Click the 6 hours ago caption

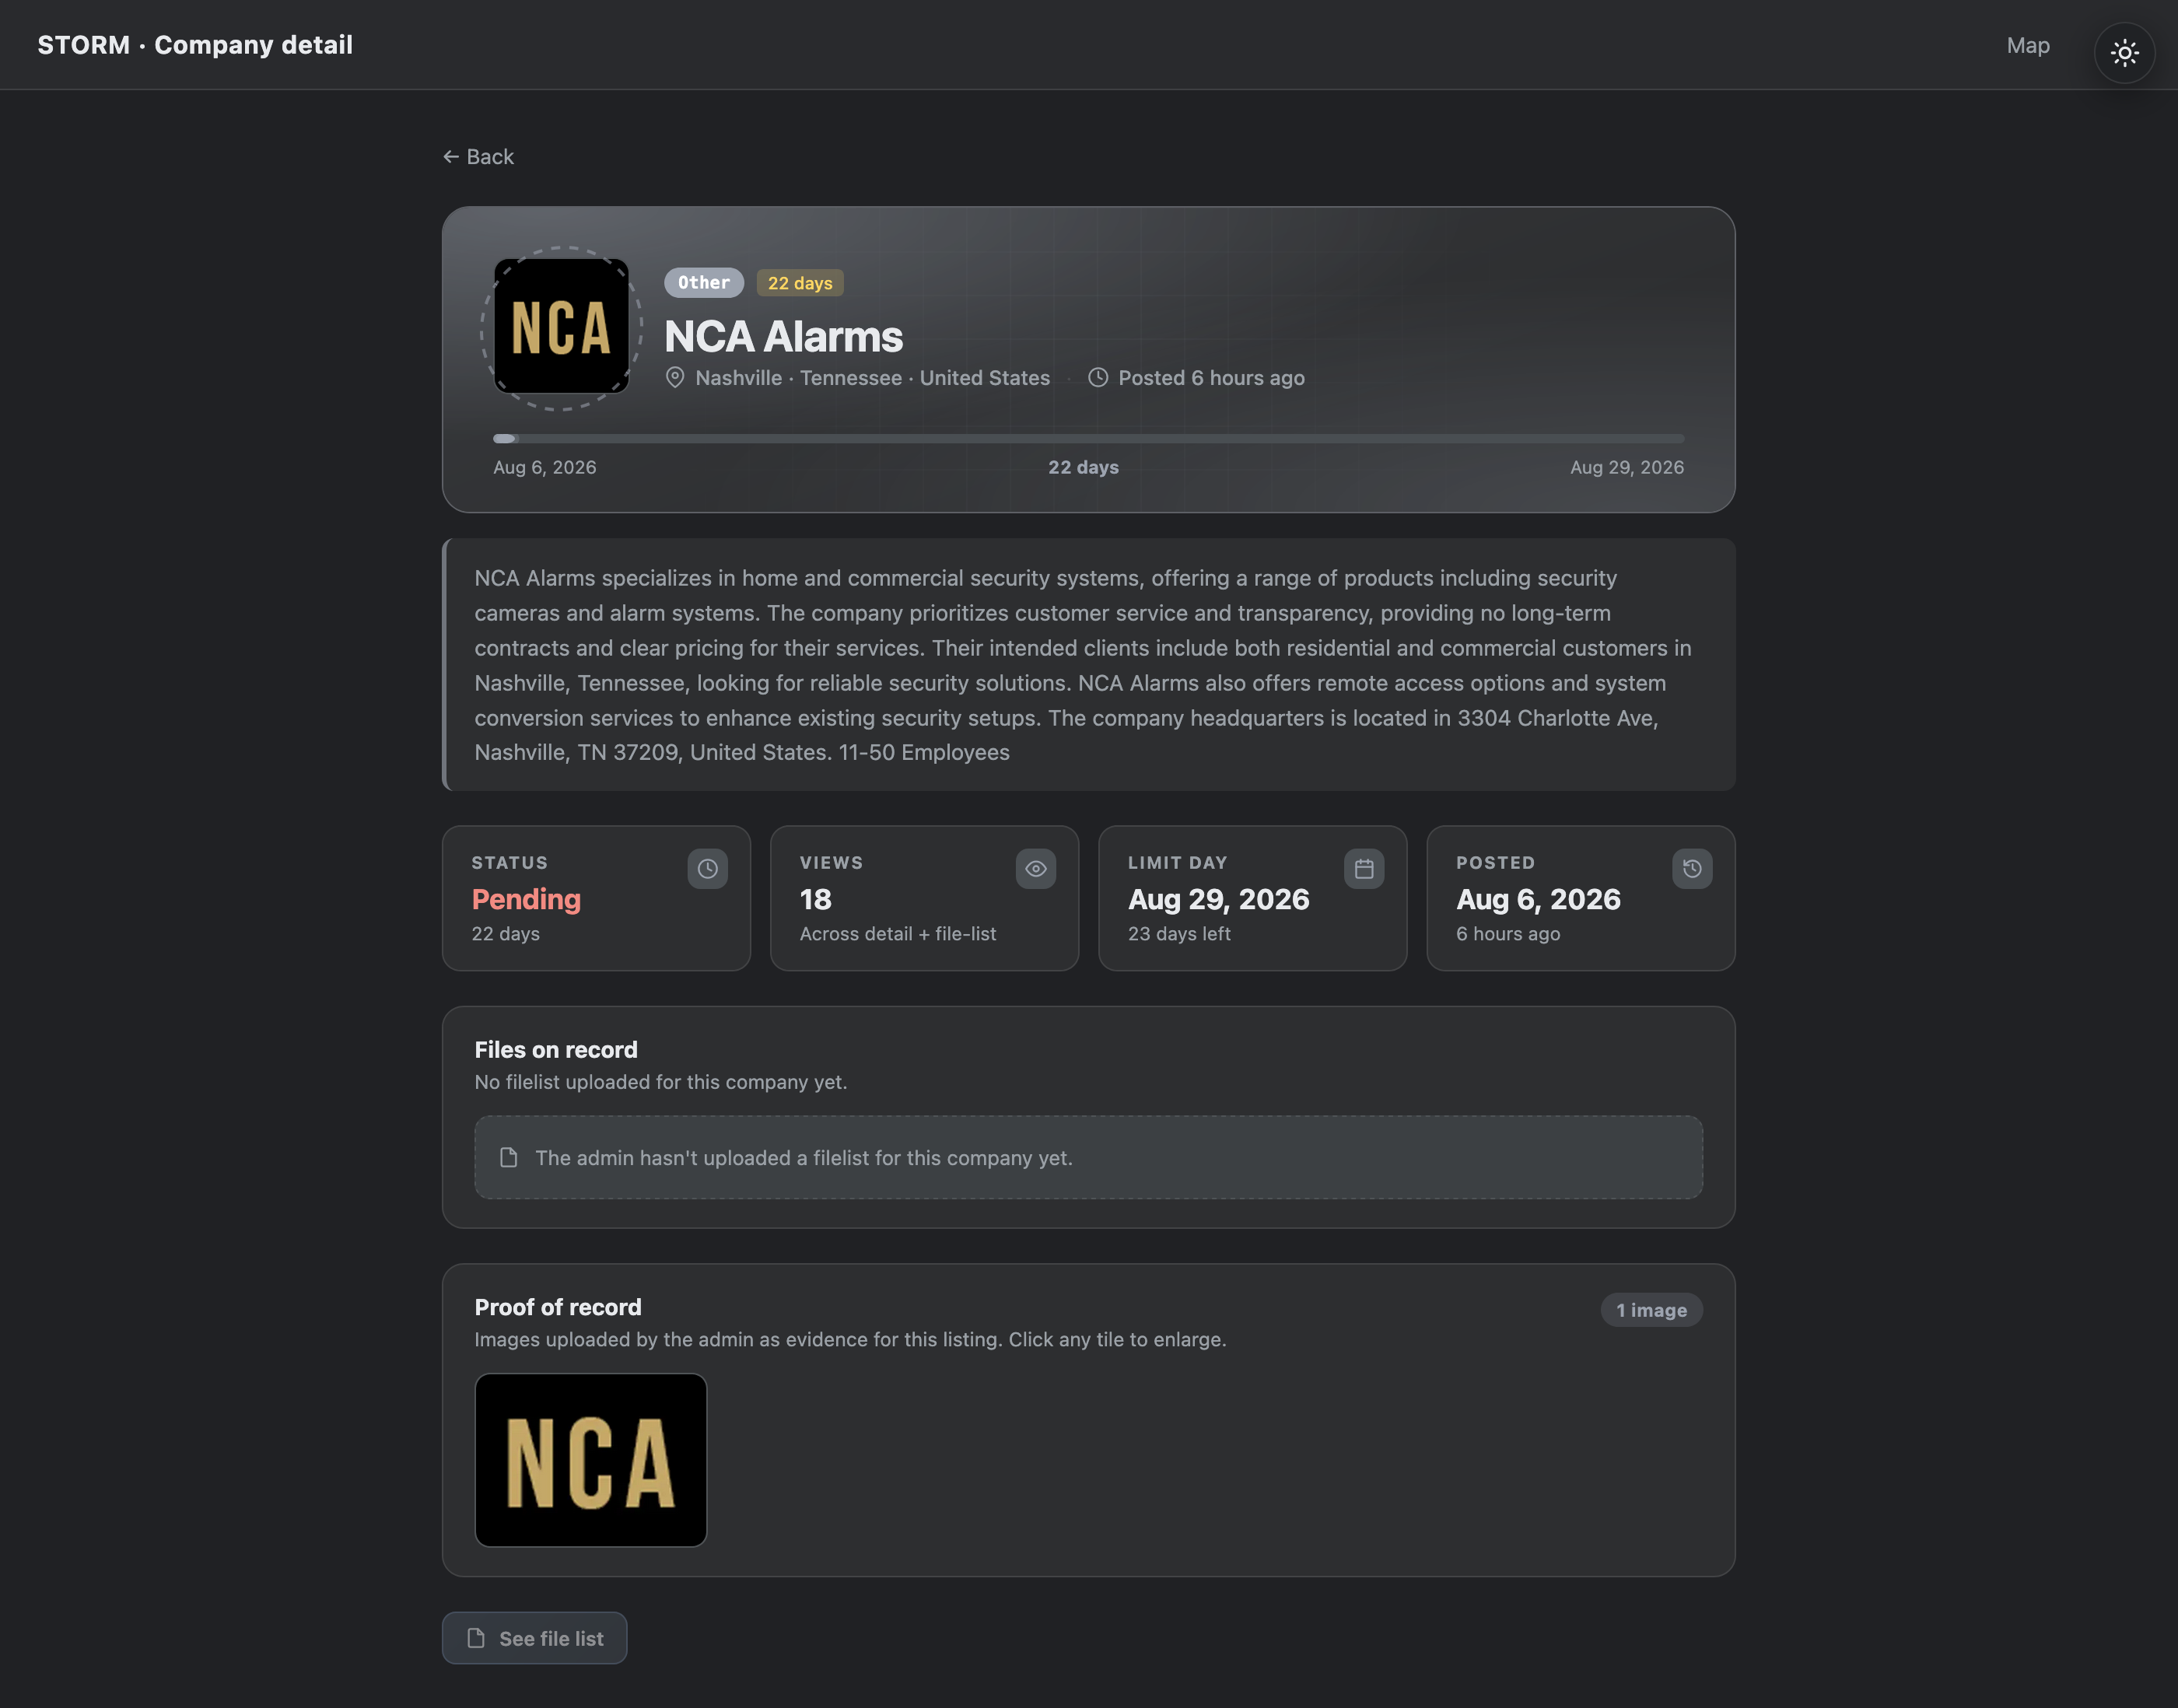1507,933
